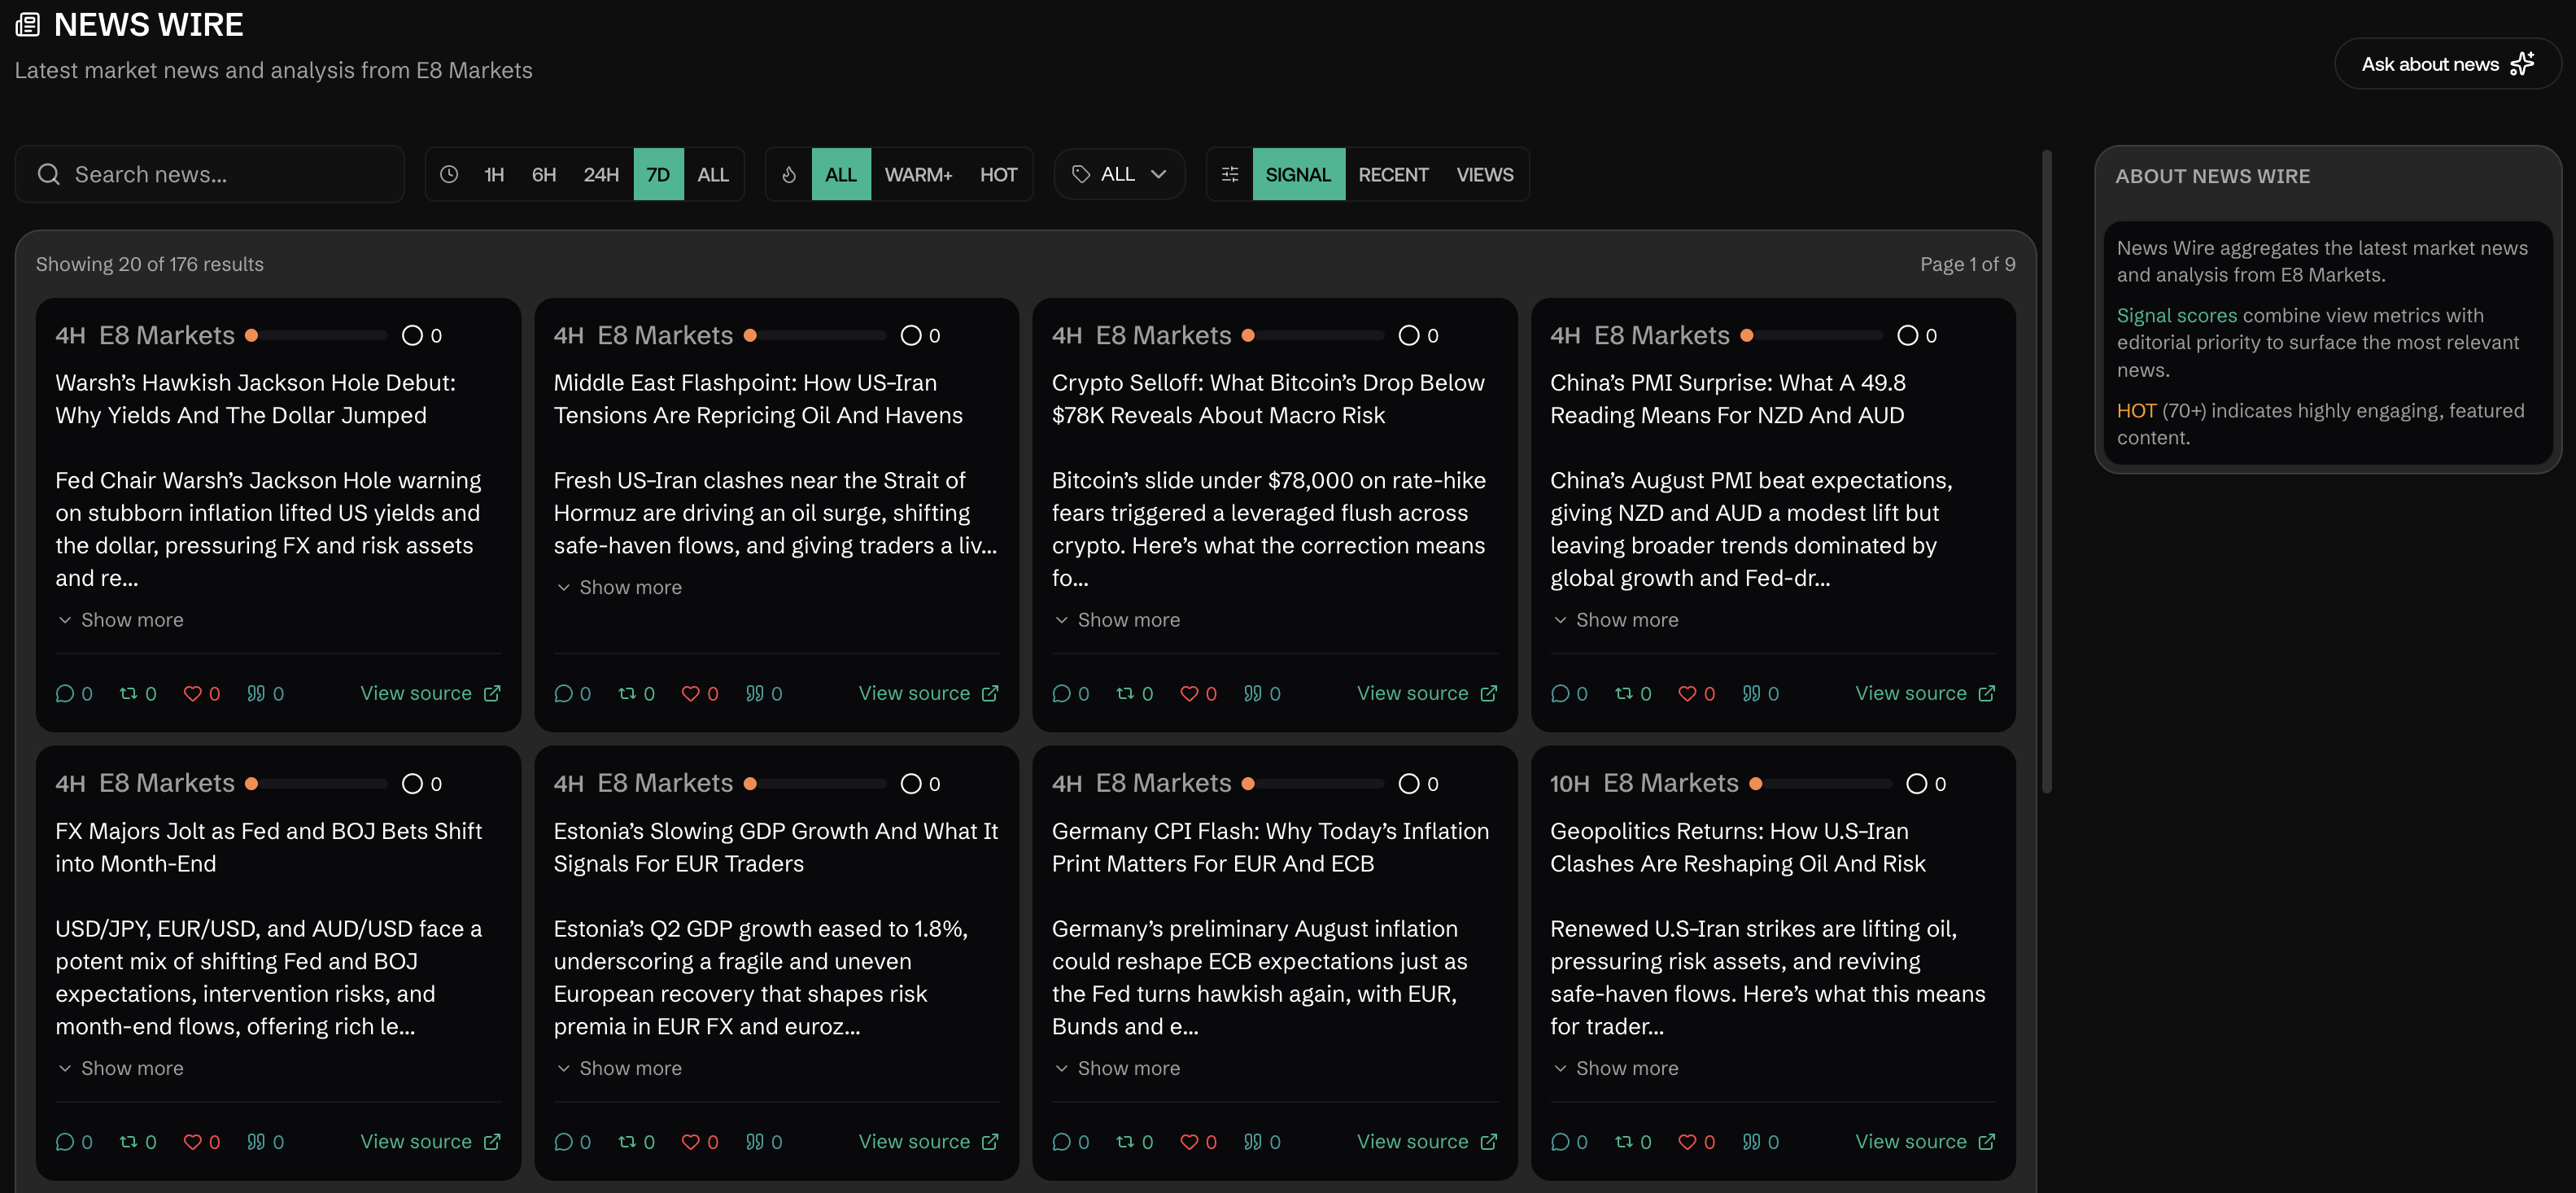Sort news by VIEWS
Viewport: 2576px width, 1193px height.
point(1484,174)
